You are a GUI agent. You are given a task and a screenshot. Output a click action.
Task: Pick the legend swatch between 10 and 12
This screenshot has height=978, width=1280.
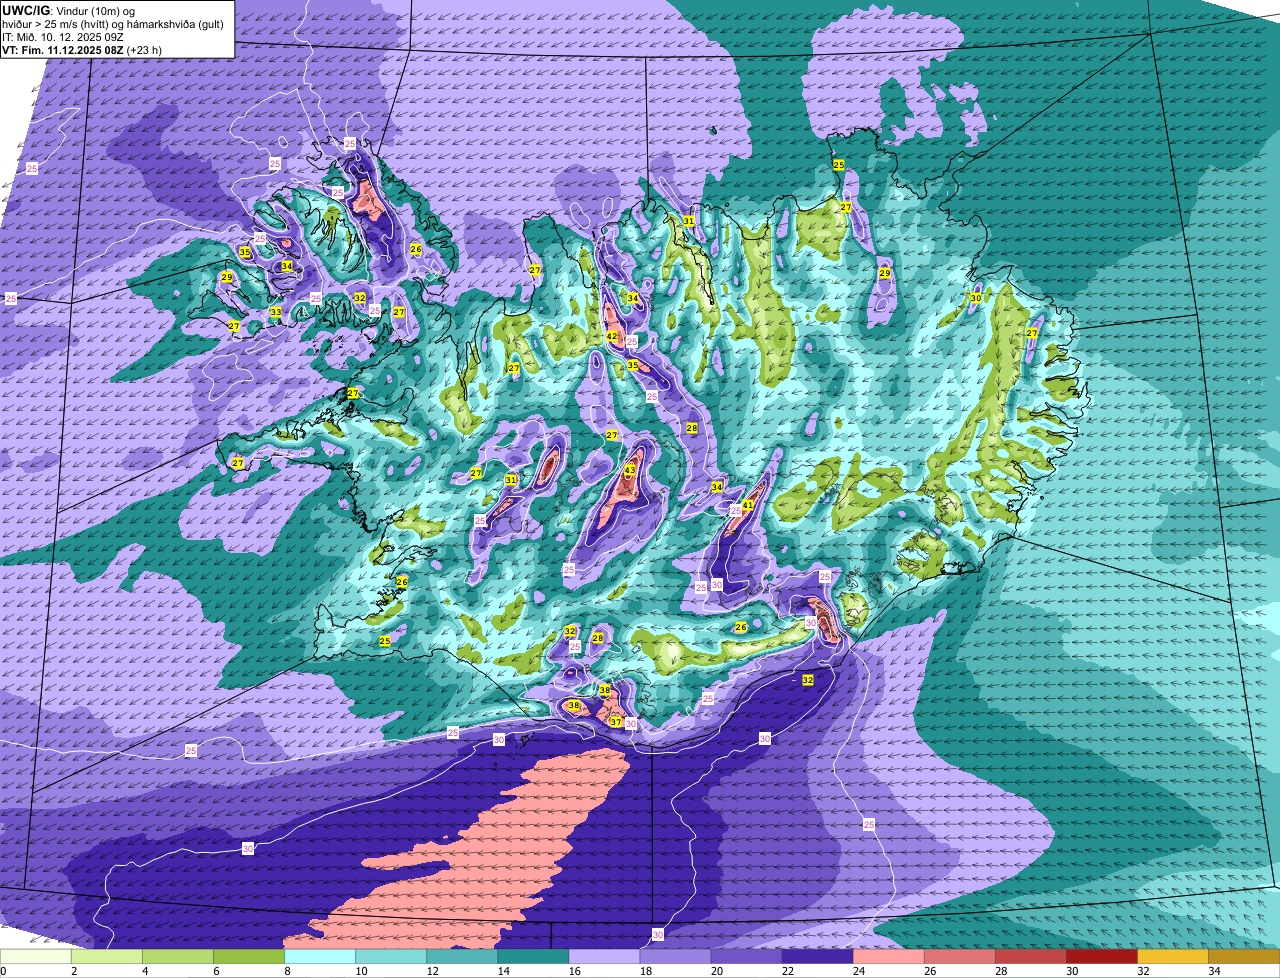(x=391, y=957)
